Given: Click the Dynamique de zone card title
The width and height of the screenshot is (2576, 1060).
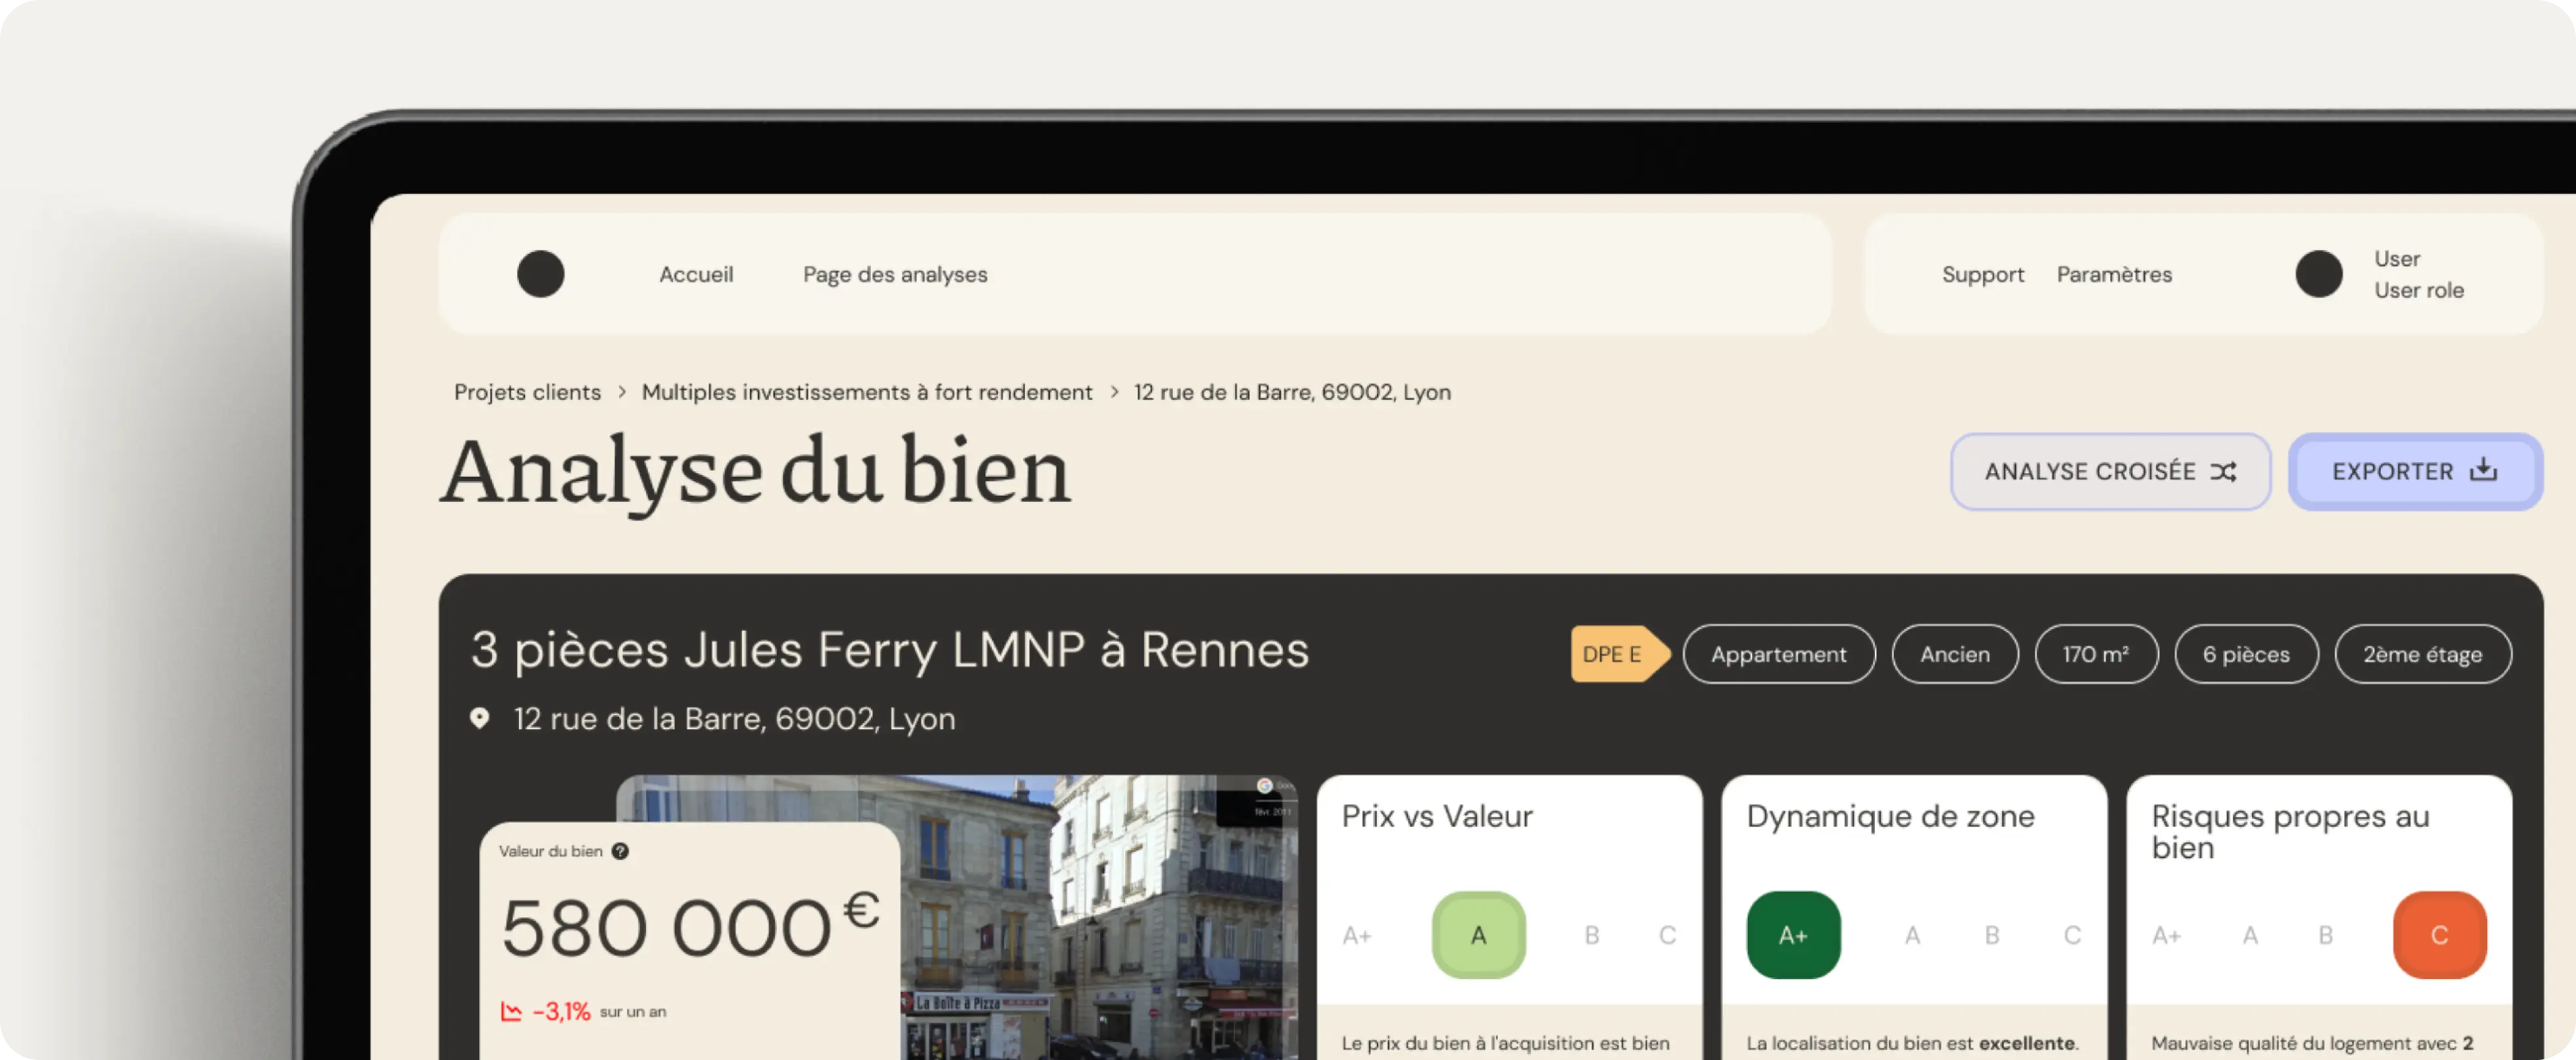Looking at the screenshot, I should [1890, 816].
